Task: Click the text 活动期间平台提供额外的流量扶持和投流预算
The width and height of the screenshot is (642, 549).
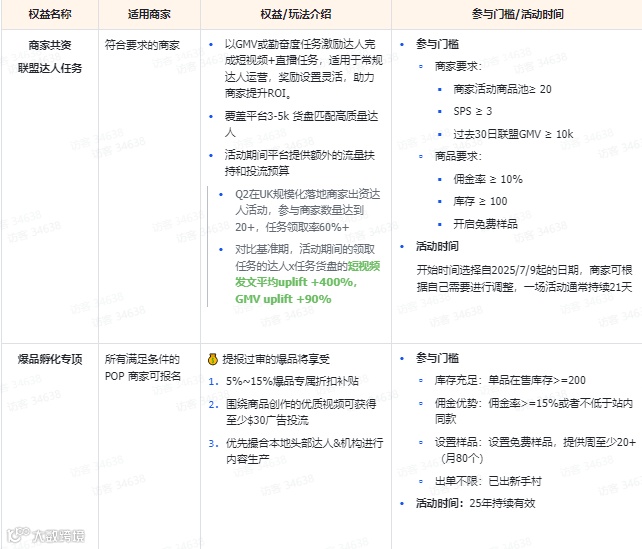Action: pyautogui.click(x=299, y=163)
